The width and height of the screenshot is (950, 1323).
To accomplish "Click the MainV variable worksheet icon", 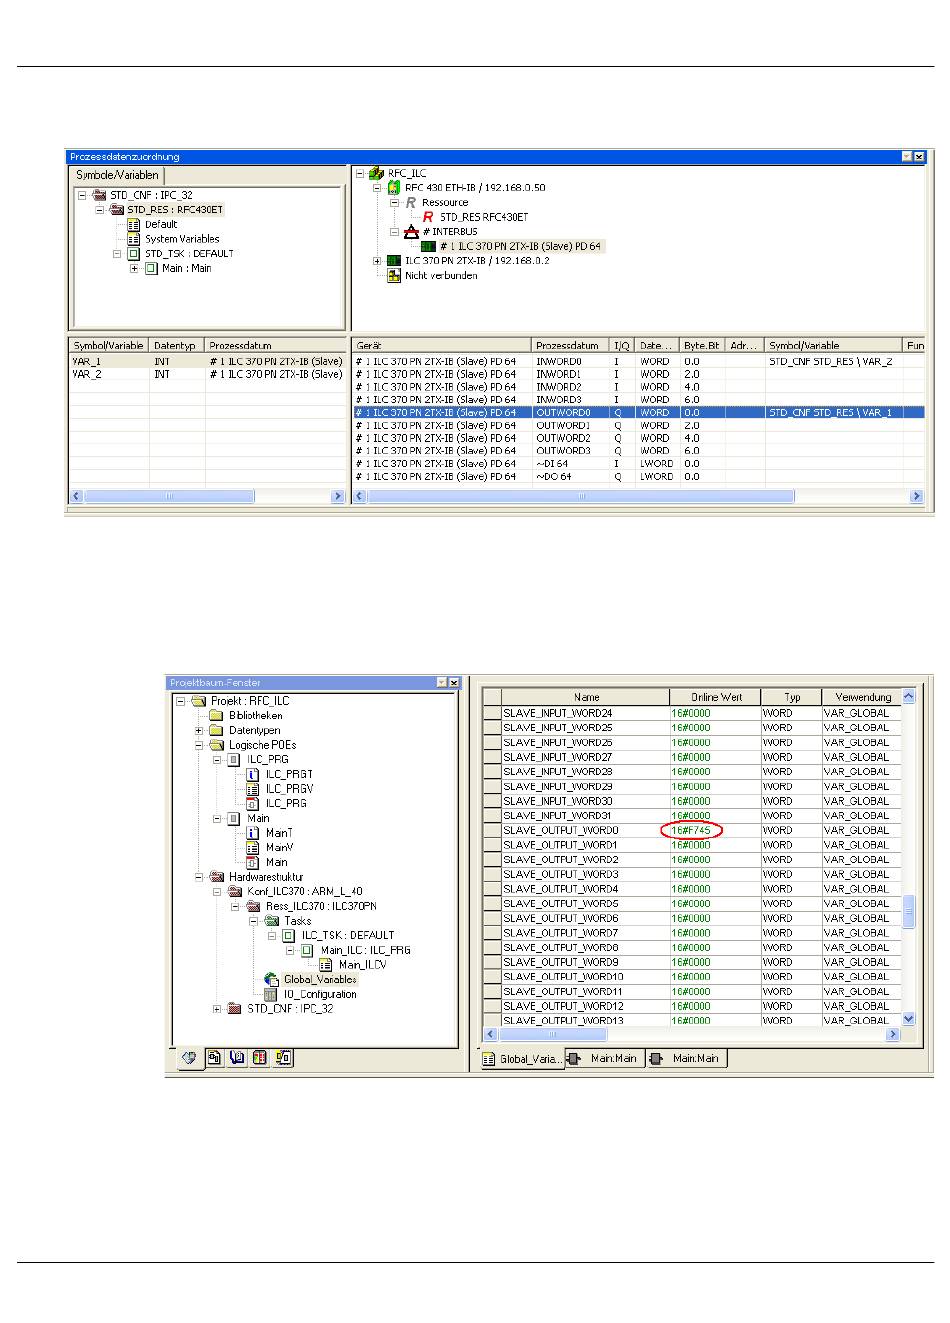I will [x=253, y=848].
